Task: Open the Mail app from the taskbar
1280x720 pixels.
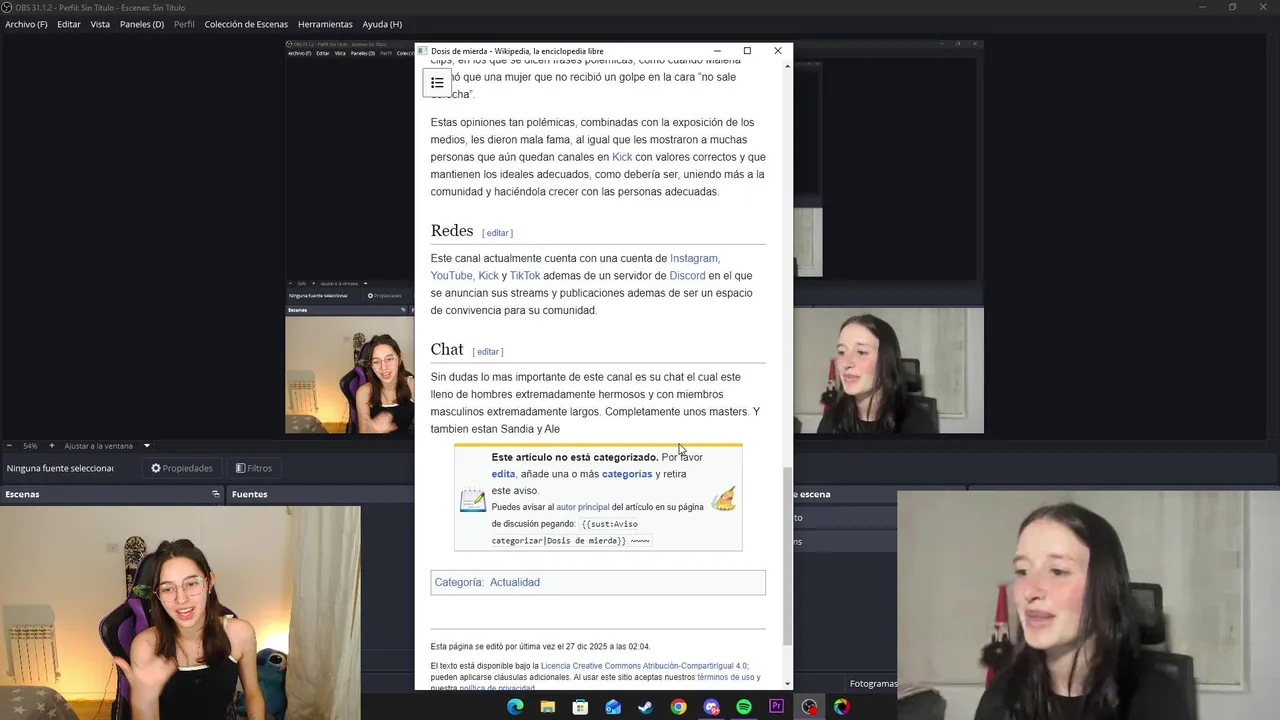Action: (x=613, y=707)
